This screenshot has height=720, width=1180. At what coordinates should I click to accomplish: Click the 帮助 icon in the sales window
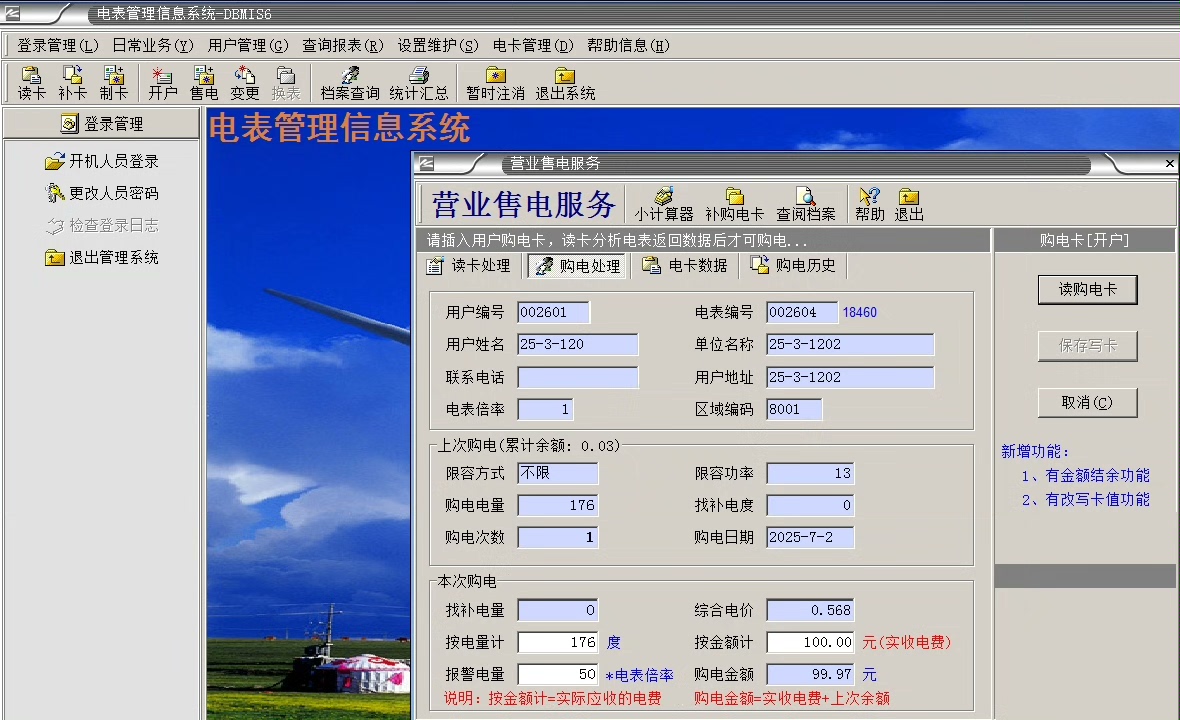[x=869, y=204]
